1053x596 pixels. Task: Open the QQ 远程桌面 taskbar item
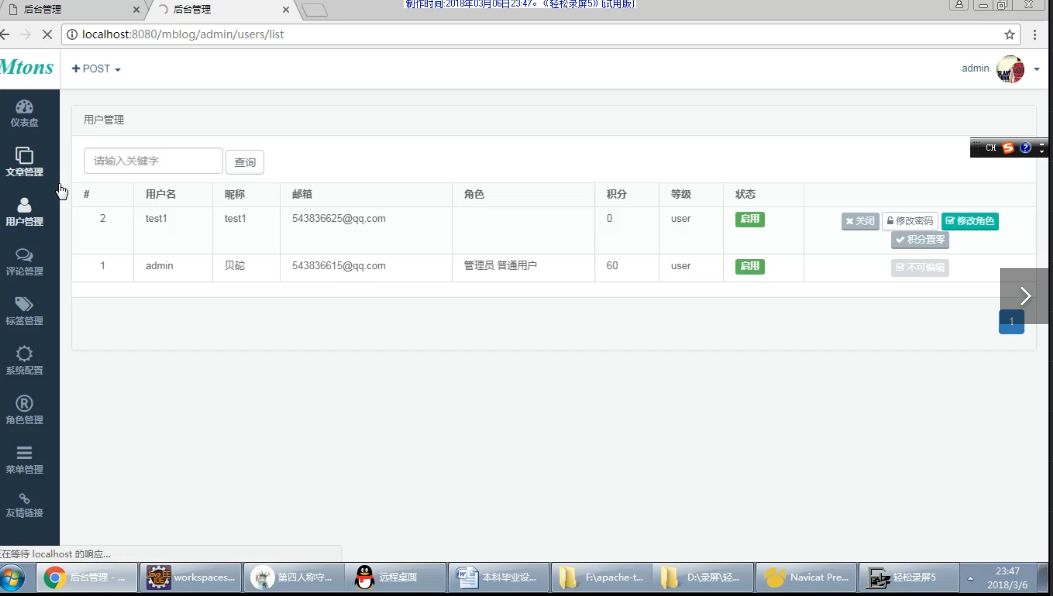396,577
